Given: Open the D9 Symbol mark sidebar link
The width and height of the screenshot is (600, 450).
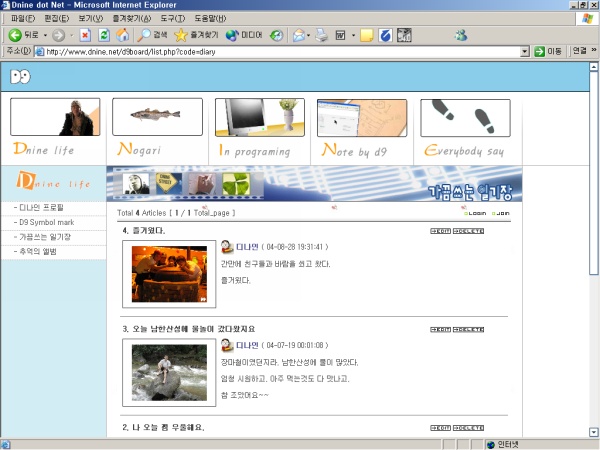Looking at the screenshot, I should pos(47,222).
